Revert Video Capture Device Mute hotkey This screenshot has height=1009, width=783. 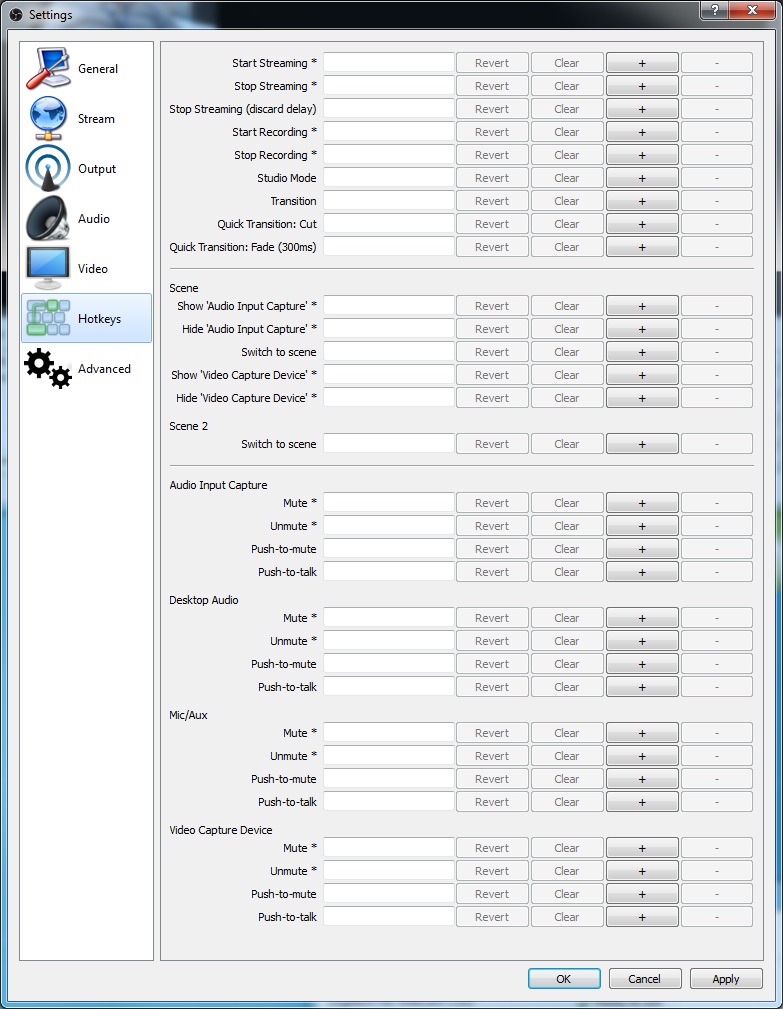point(492,847)
